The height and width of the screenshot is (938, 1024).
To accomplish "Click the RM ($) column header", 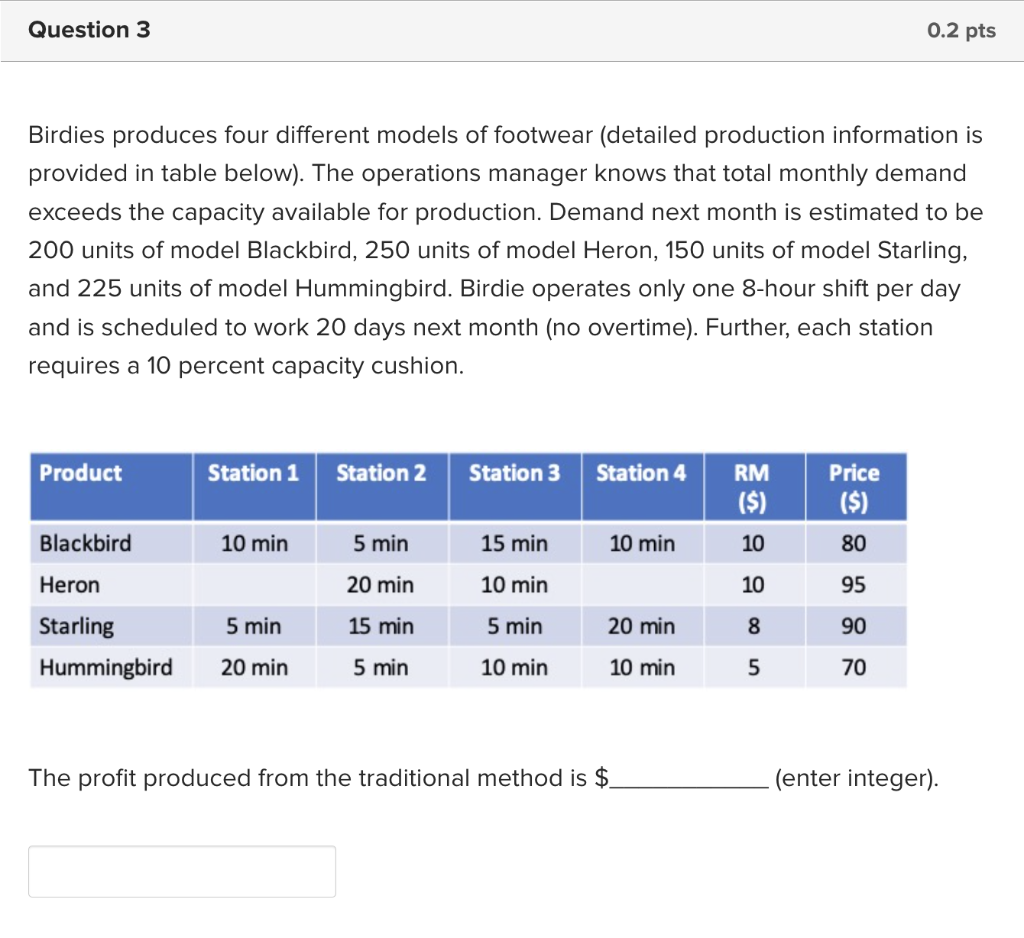I will (754, 487).
